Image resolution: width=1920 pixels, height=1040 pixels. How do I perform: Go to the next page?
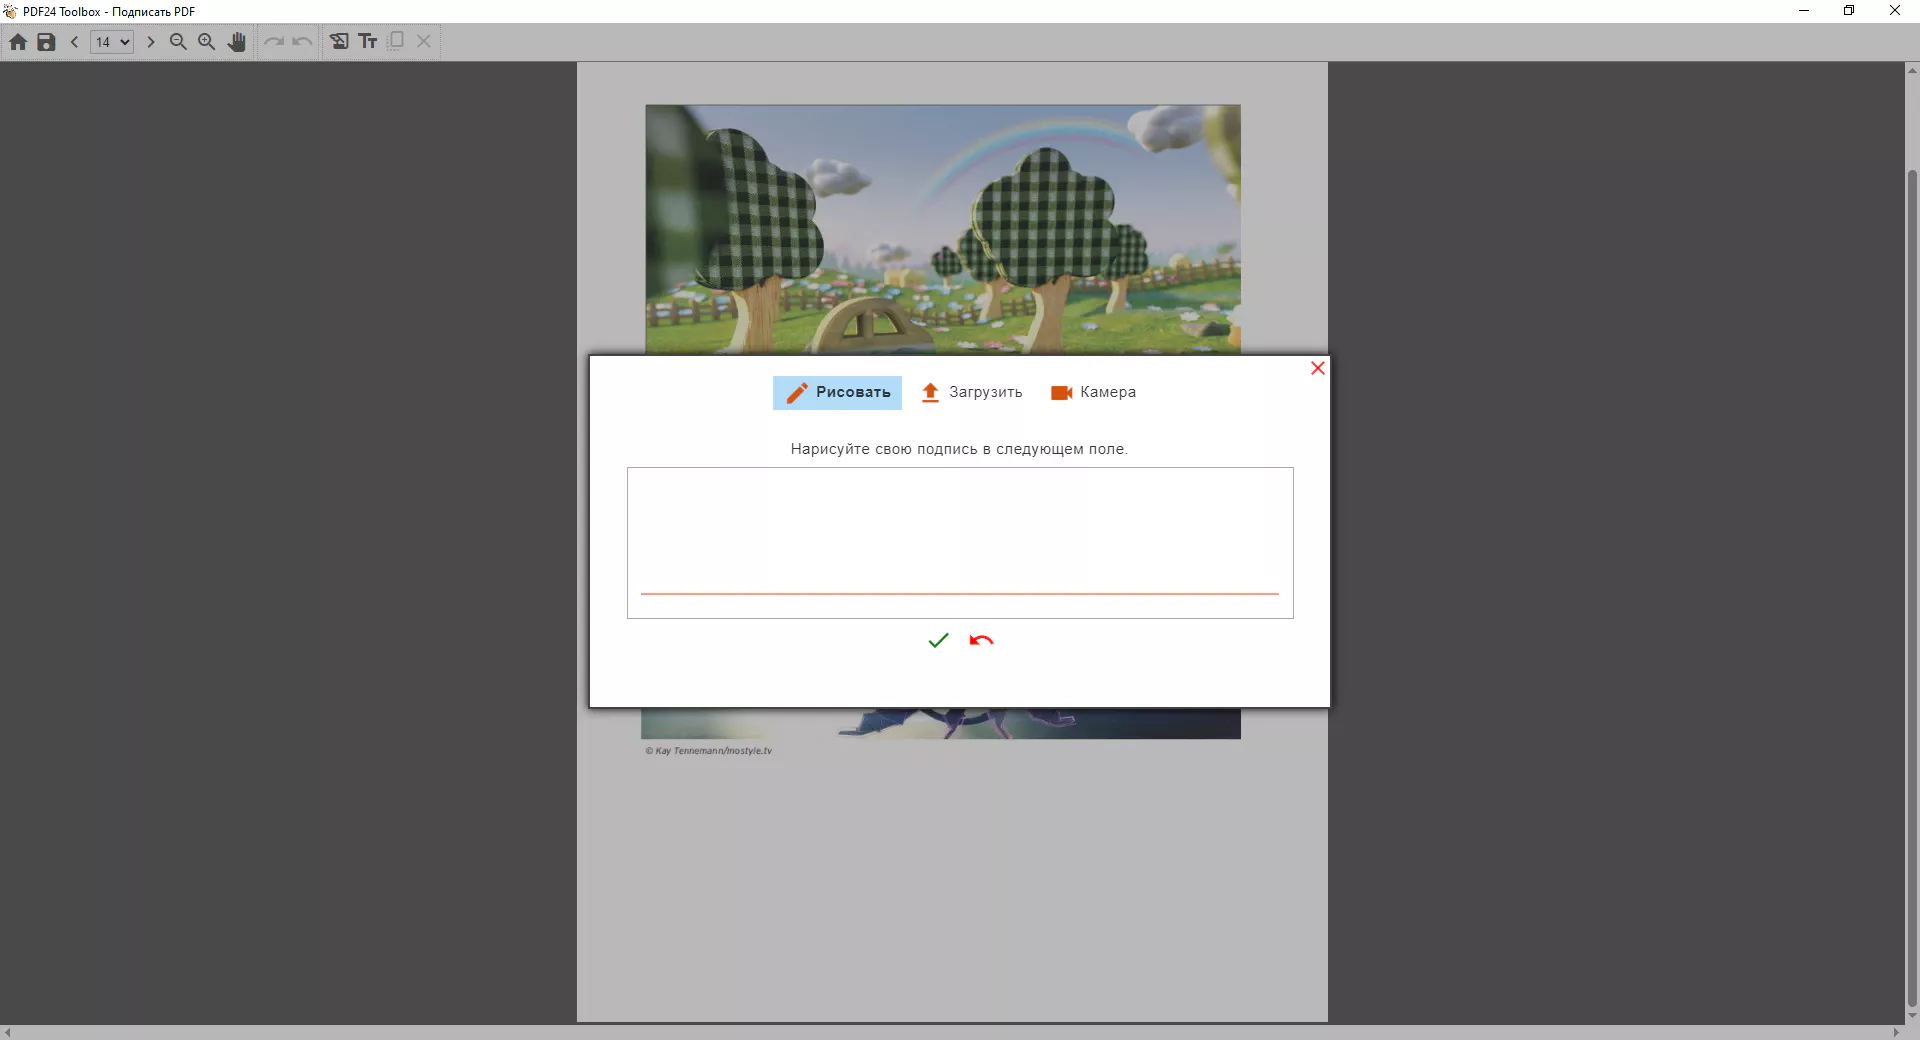pos(151,42)
